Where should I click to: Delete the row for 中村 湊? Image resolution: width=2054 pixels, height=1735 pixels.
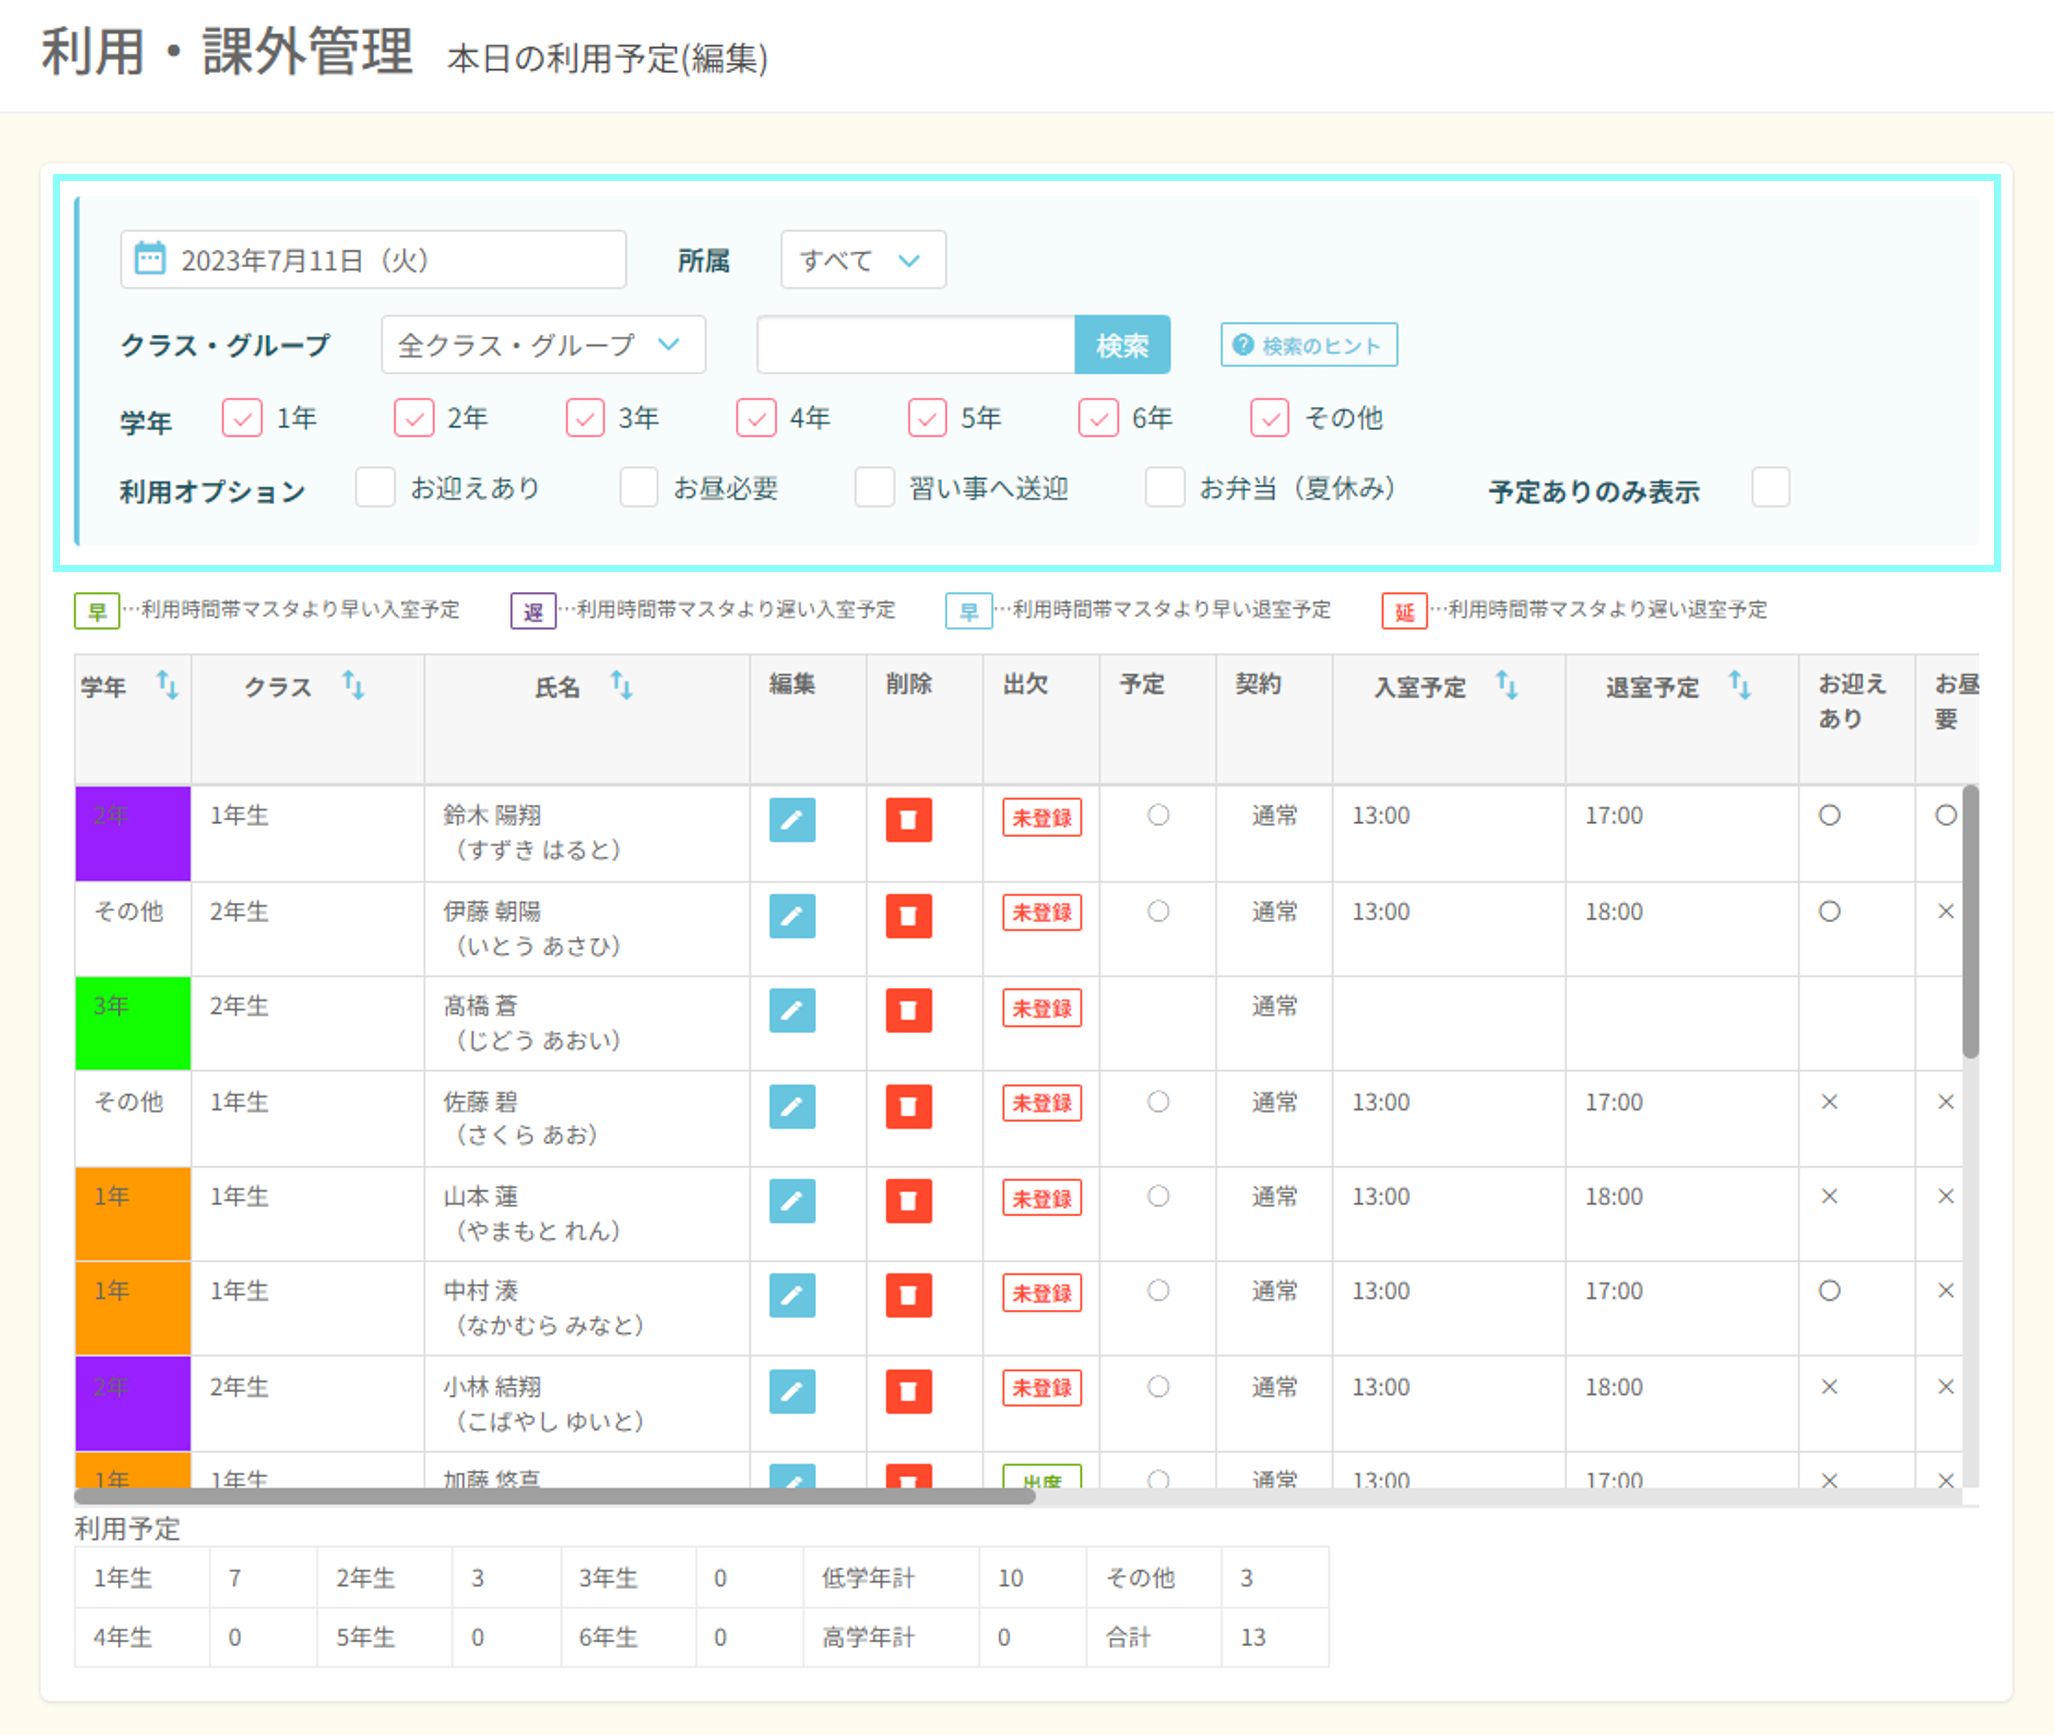pyautogui.click(x=909, y=1295)
